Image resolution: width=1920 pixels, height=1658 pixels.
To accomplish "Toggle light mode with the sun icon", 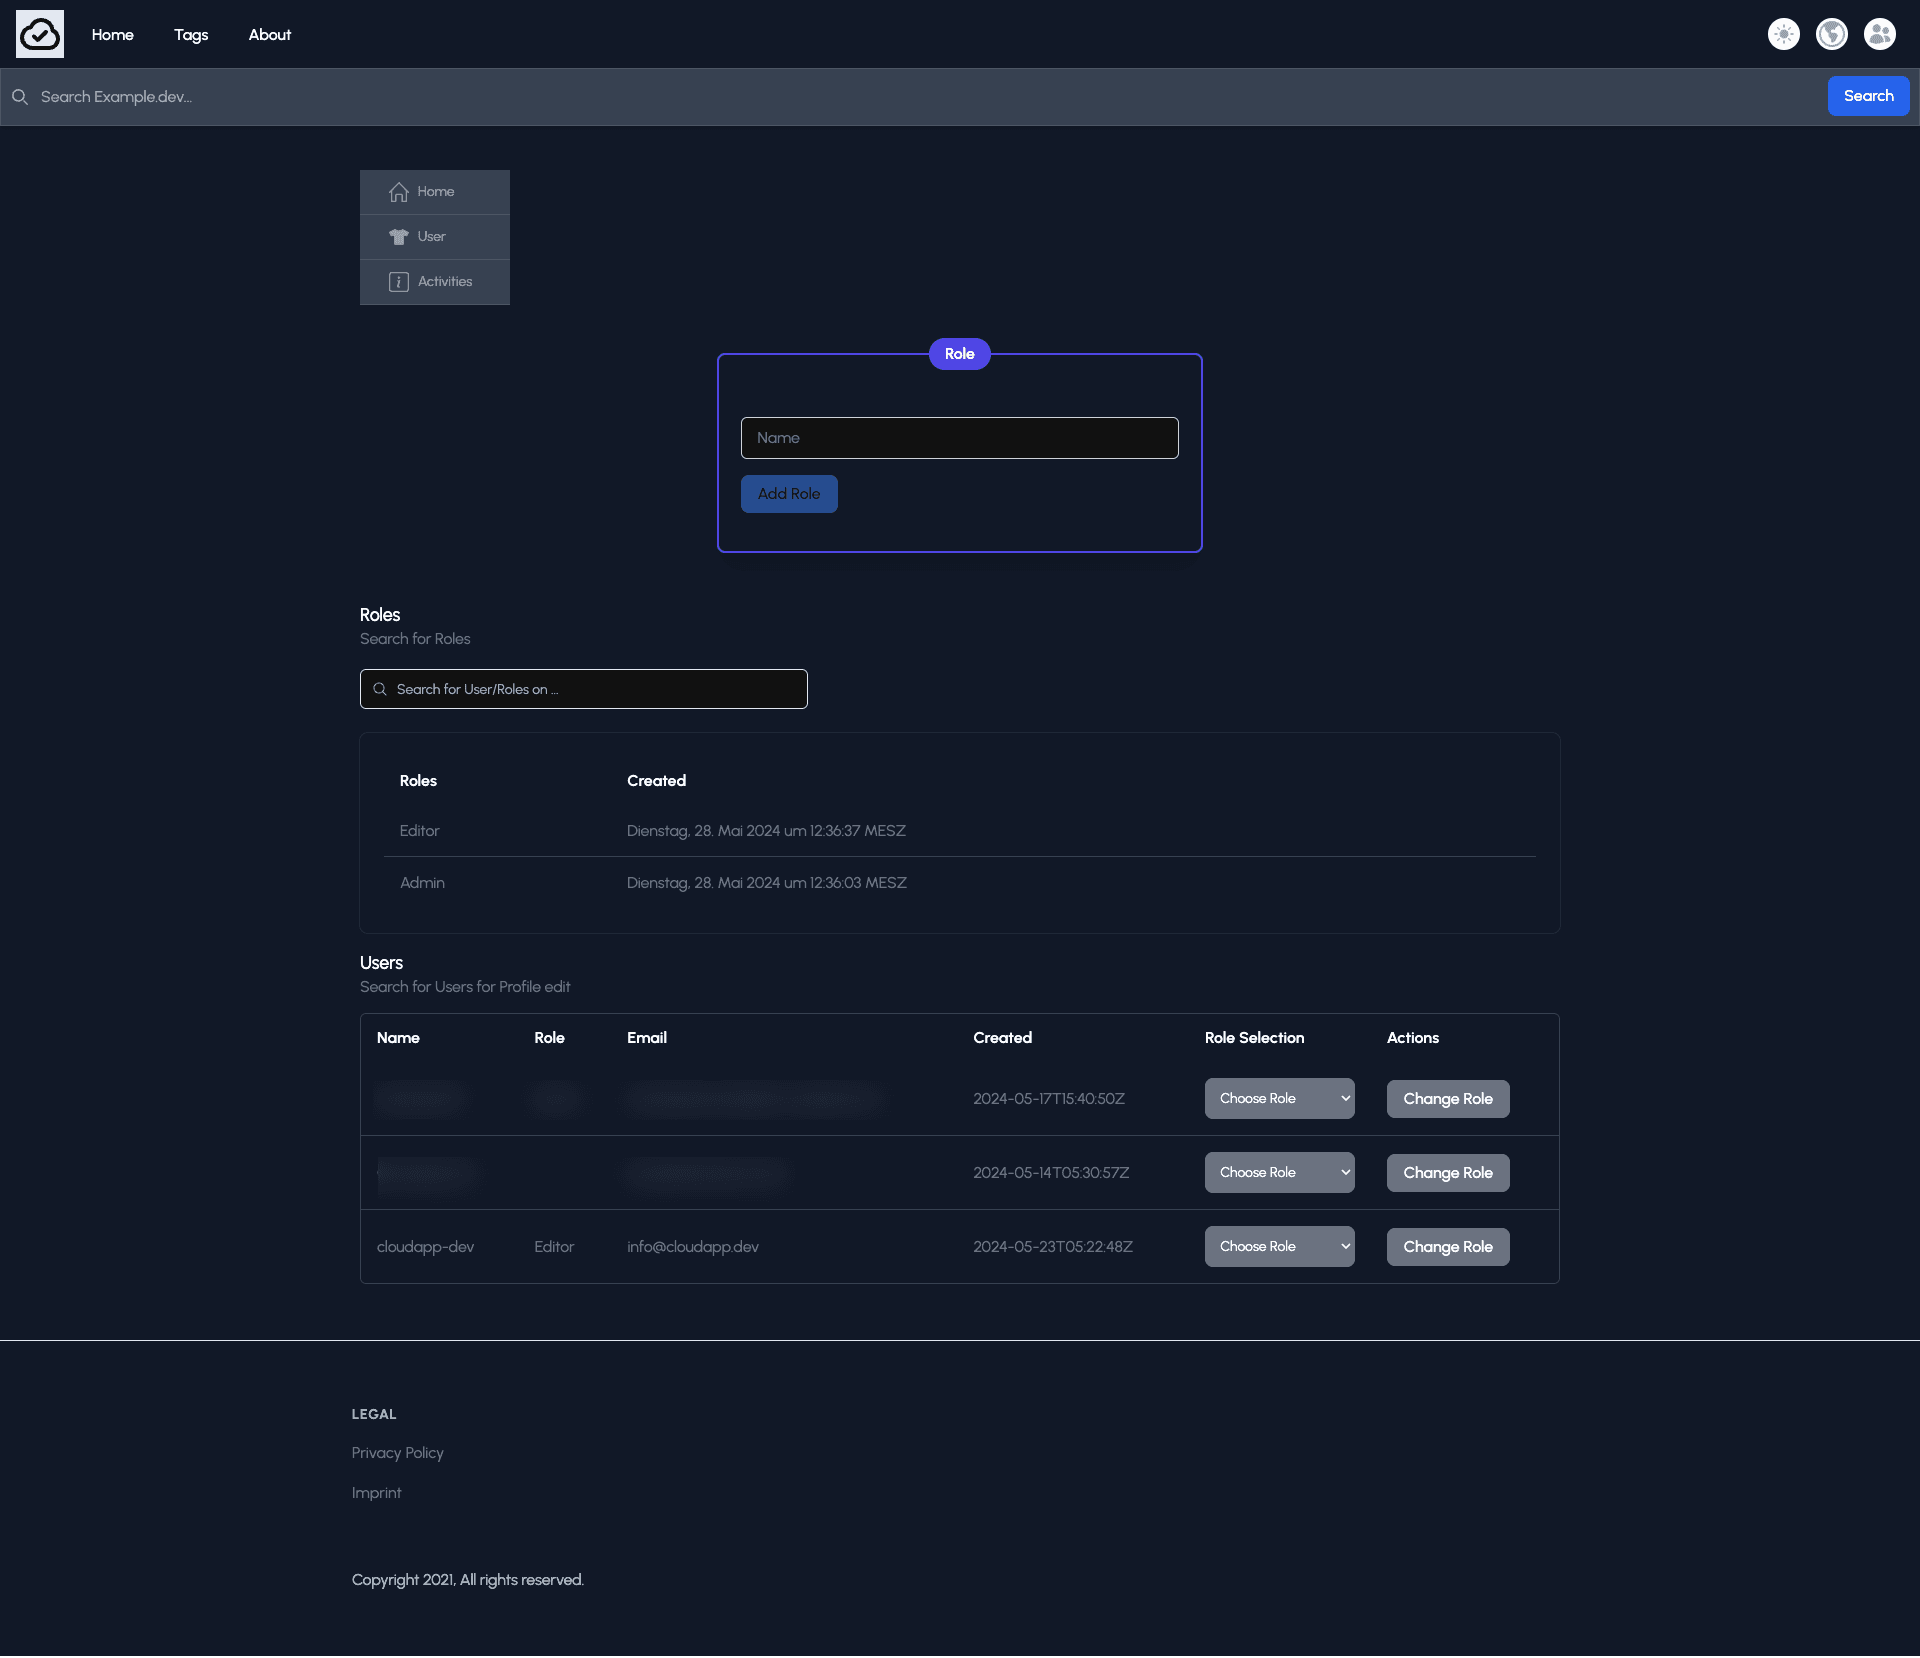I will pyautogui.click(x=1783, y=34).
